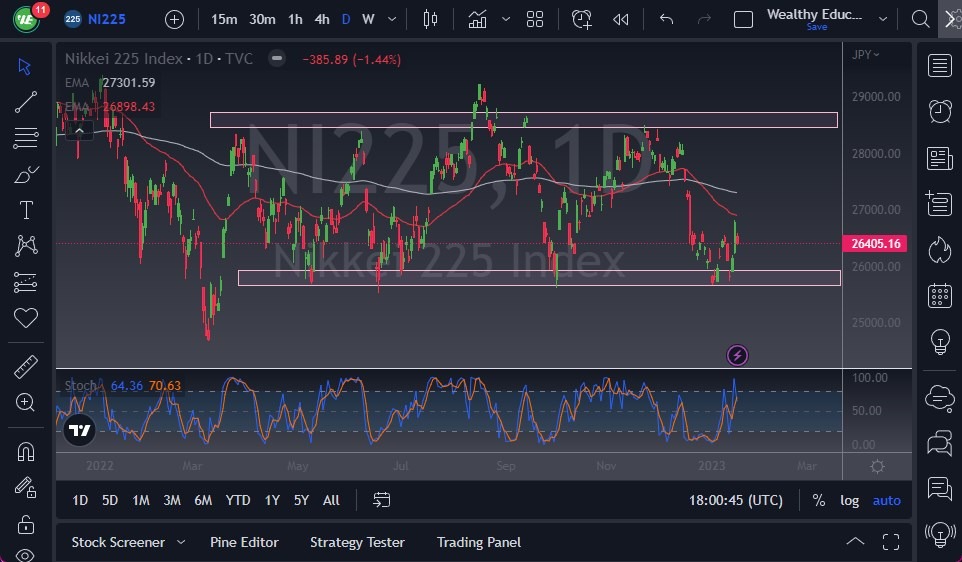Open the candlestick chart style icon

tap(431, 19)
